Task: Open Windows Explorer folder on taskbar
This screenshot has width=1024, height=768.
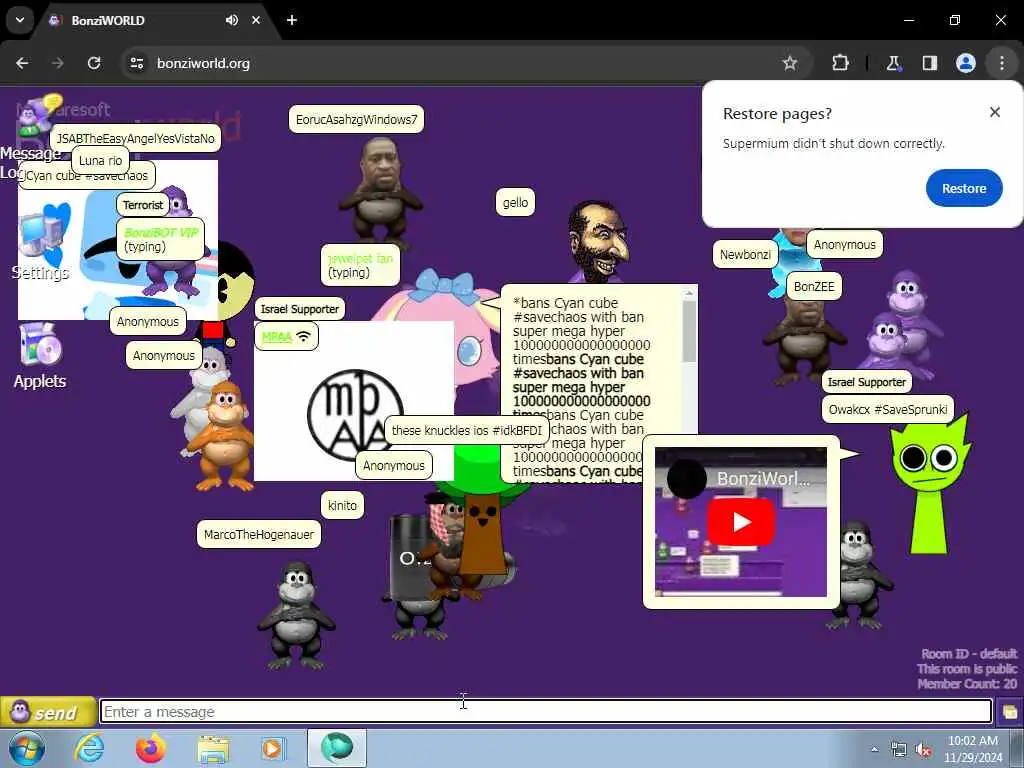Action: pos(213,749)
